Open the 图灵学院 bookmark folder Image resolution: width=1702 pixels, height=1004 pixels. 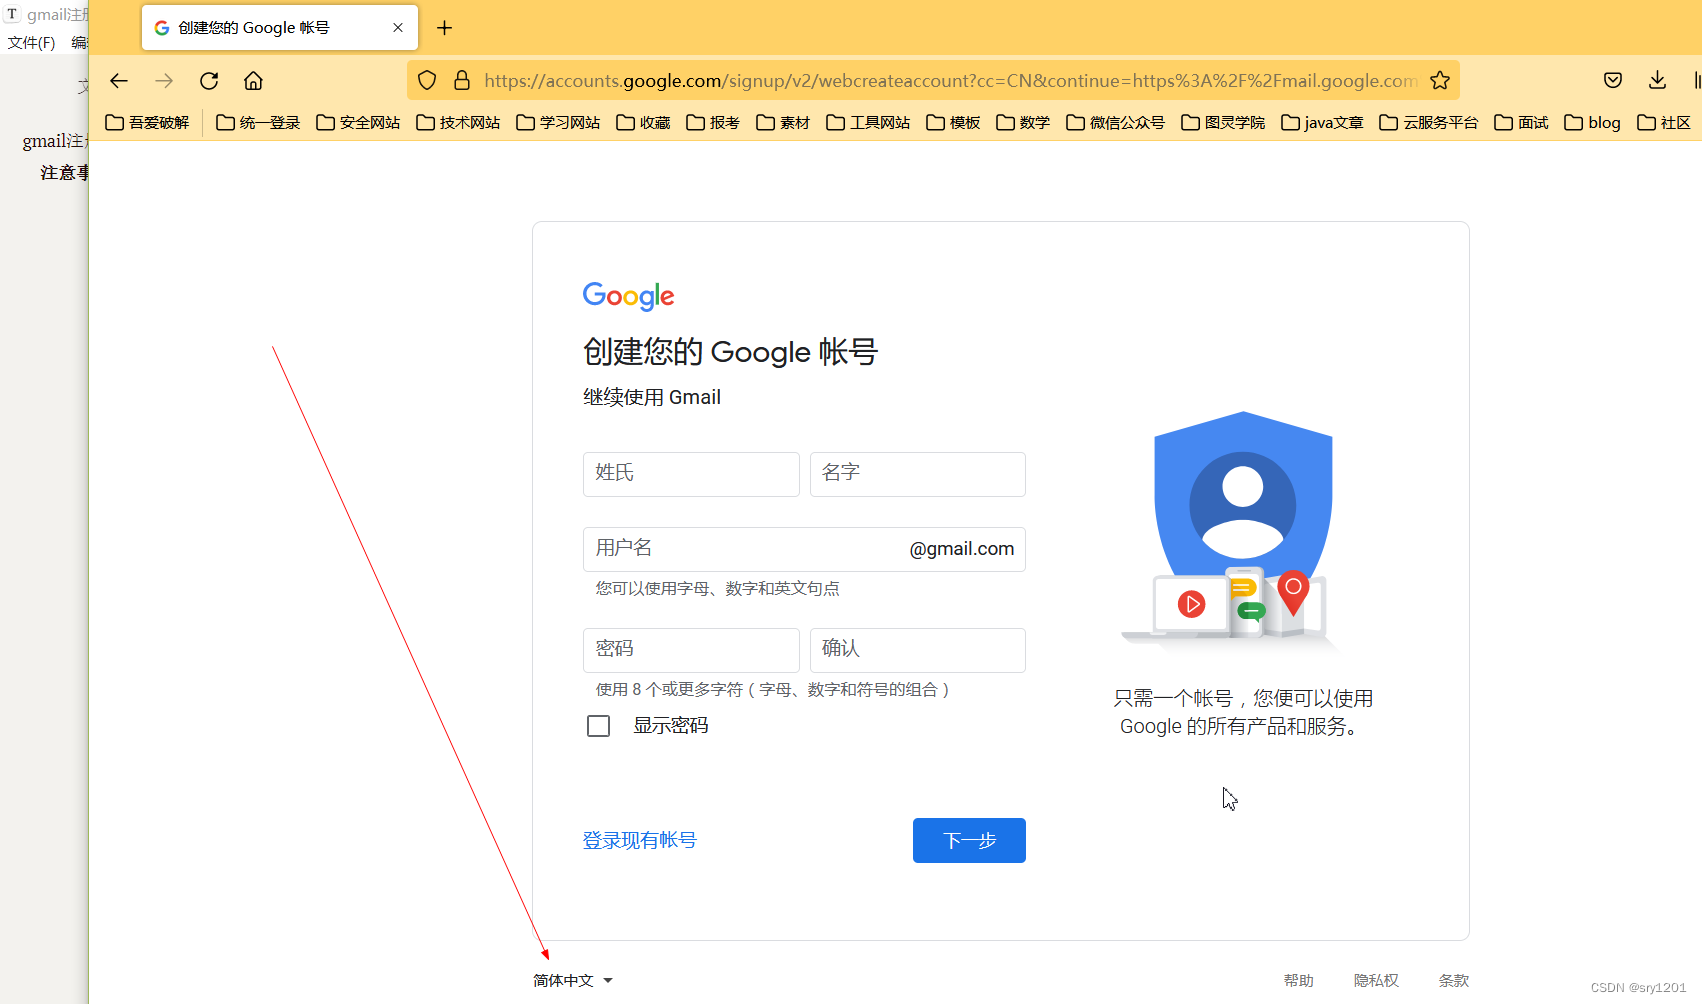[x=1223, y=122]
